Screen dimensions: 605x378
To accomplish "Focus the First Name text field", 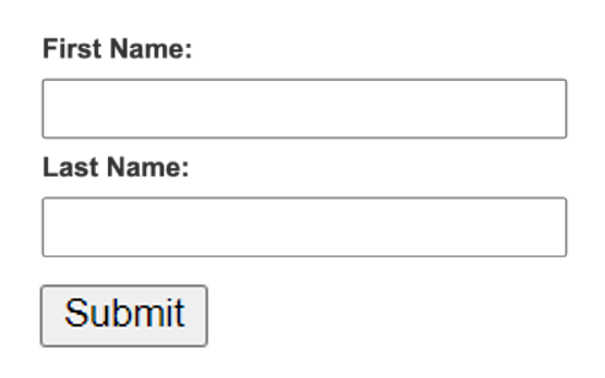I will point(304,108).
